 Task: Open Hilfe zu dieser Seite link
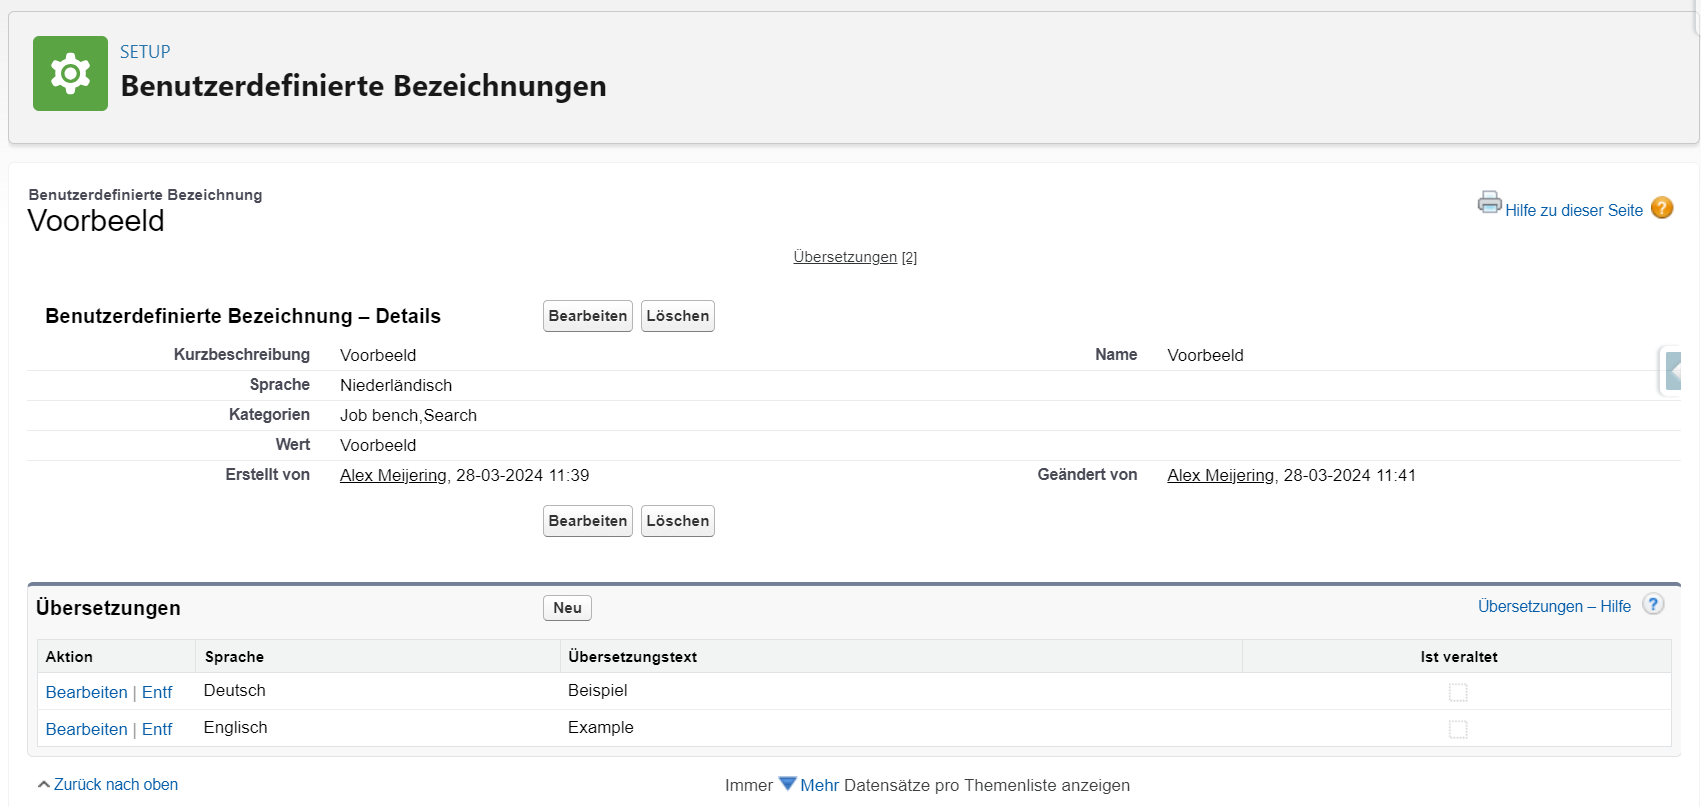[1573, 210]
